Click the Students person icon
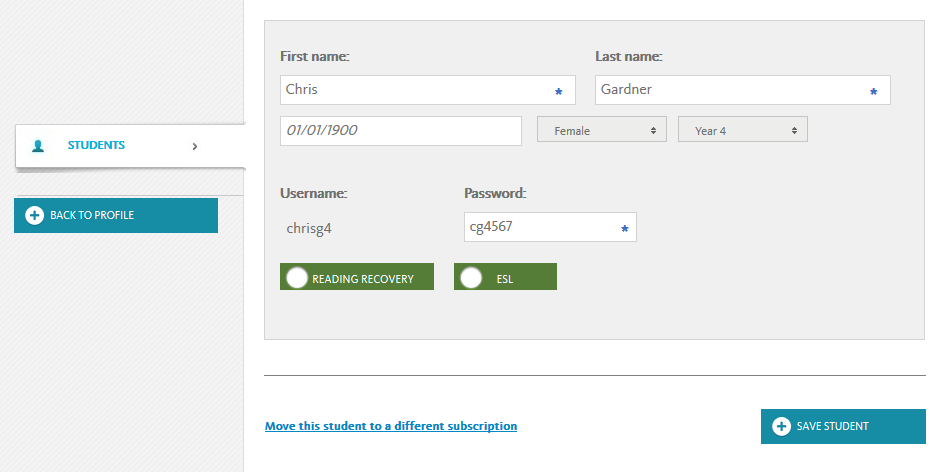 (38, 145)
